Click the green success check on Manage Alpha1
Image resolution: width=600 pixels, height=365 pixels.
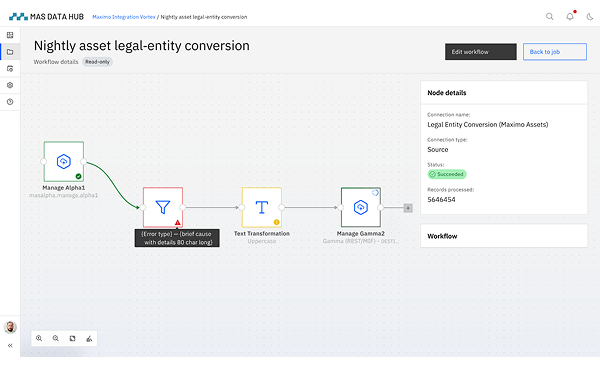click(x=78, y=176)
